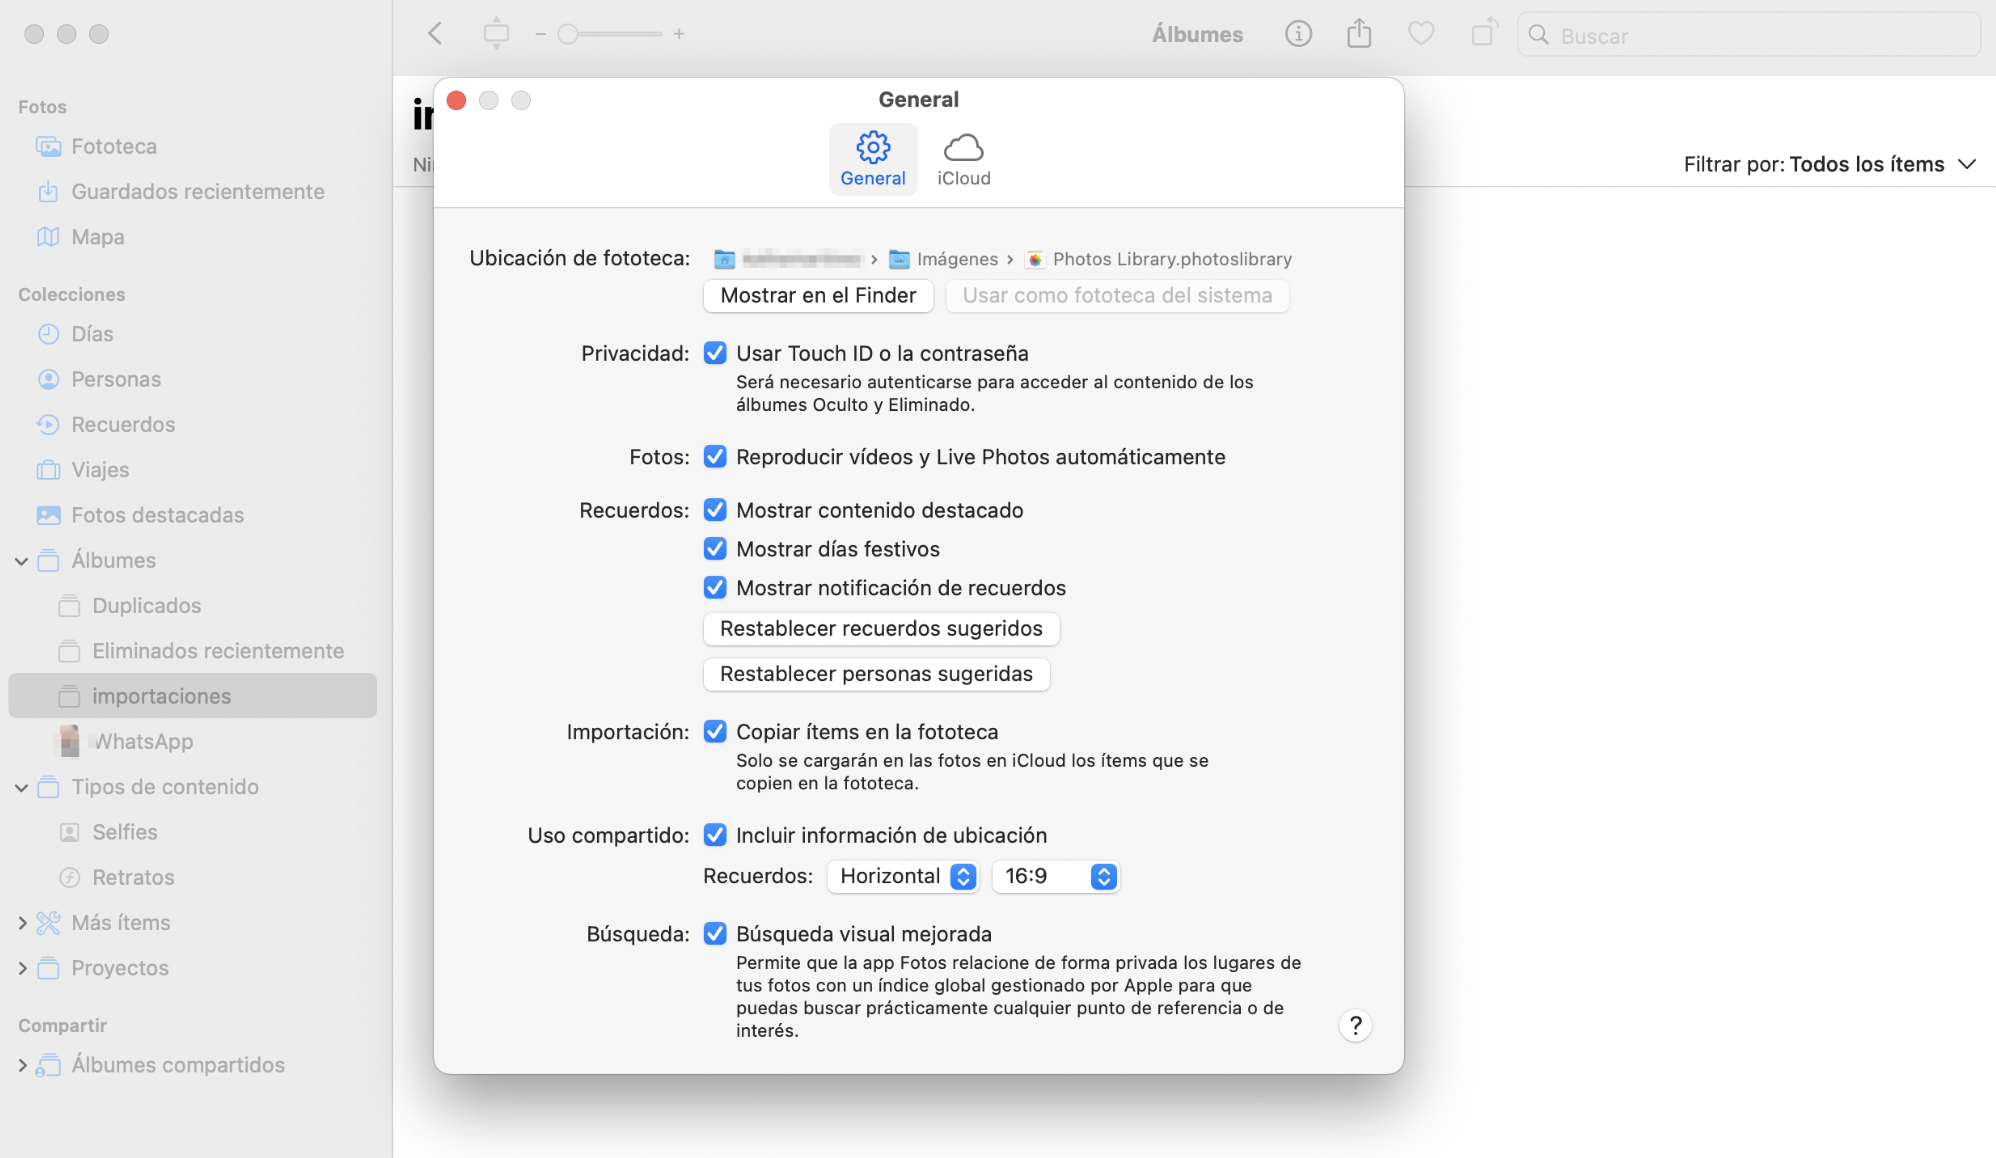Click the Share icon in the toolbar
The image size is (1996, 1158).
click(1359, 33)
